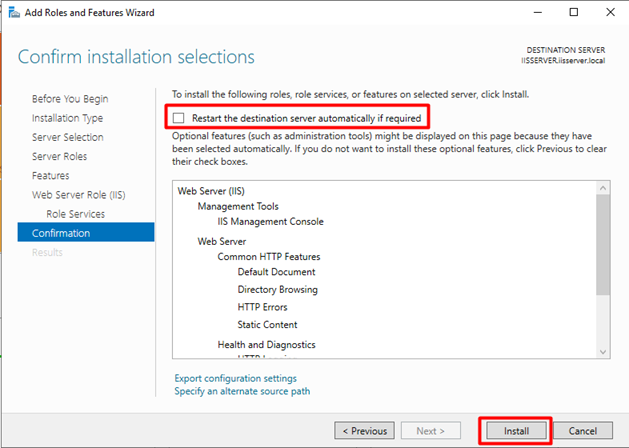Click the selections list scrollbar thumb

603,245
